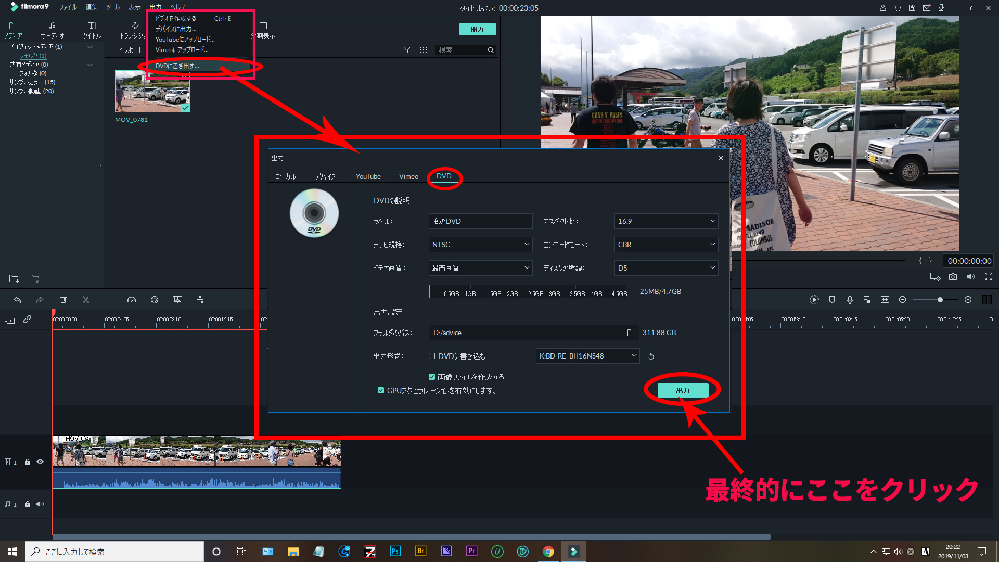Take a snapshot with the camera icon
This screenshot has width=999, height=562.
952,277
